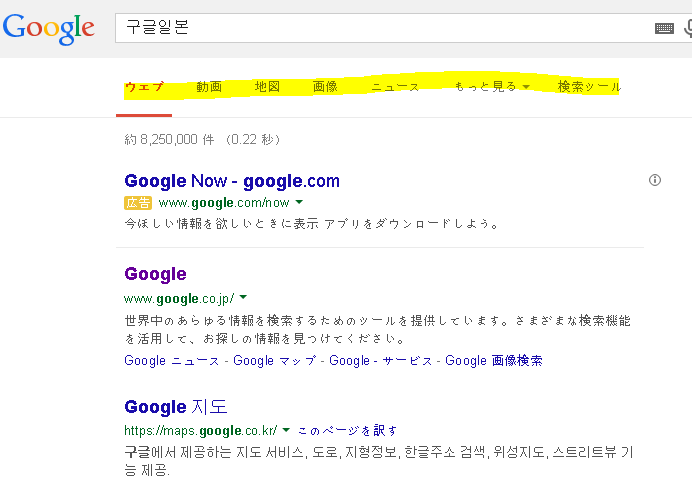
Task: Click the www.google.co.jp/ green URL
Action: [x=179, y=299]
